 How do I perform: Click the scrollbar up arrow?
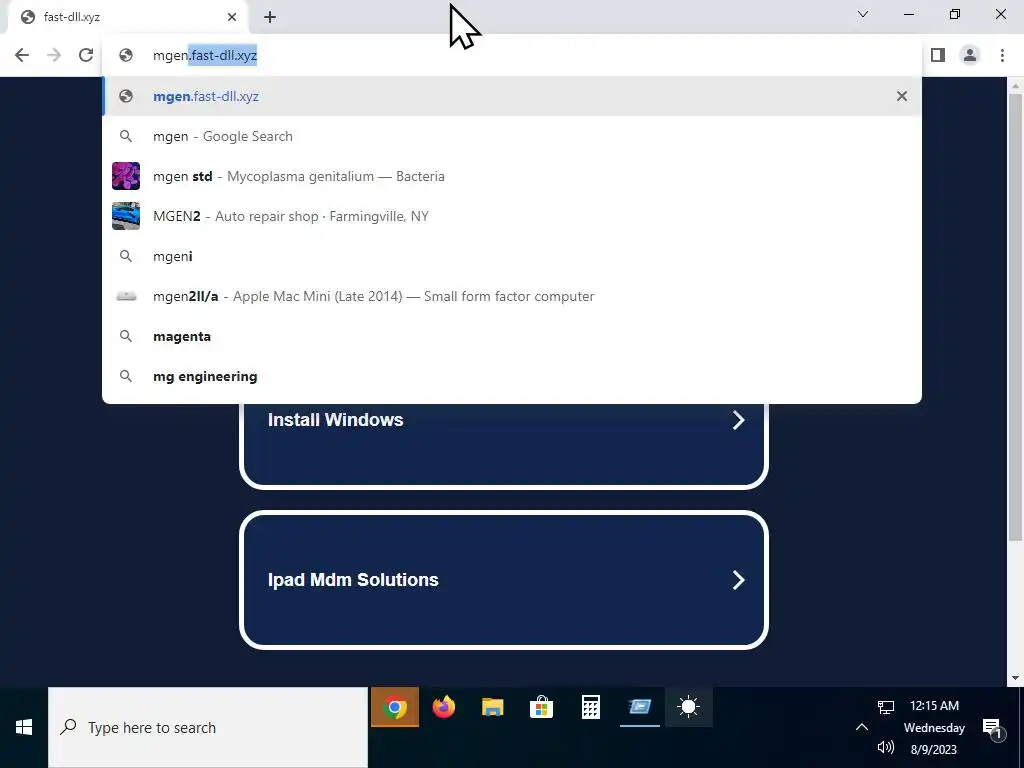click(1015, 85)
